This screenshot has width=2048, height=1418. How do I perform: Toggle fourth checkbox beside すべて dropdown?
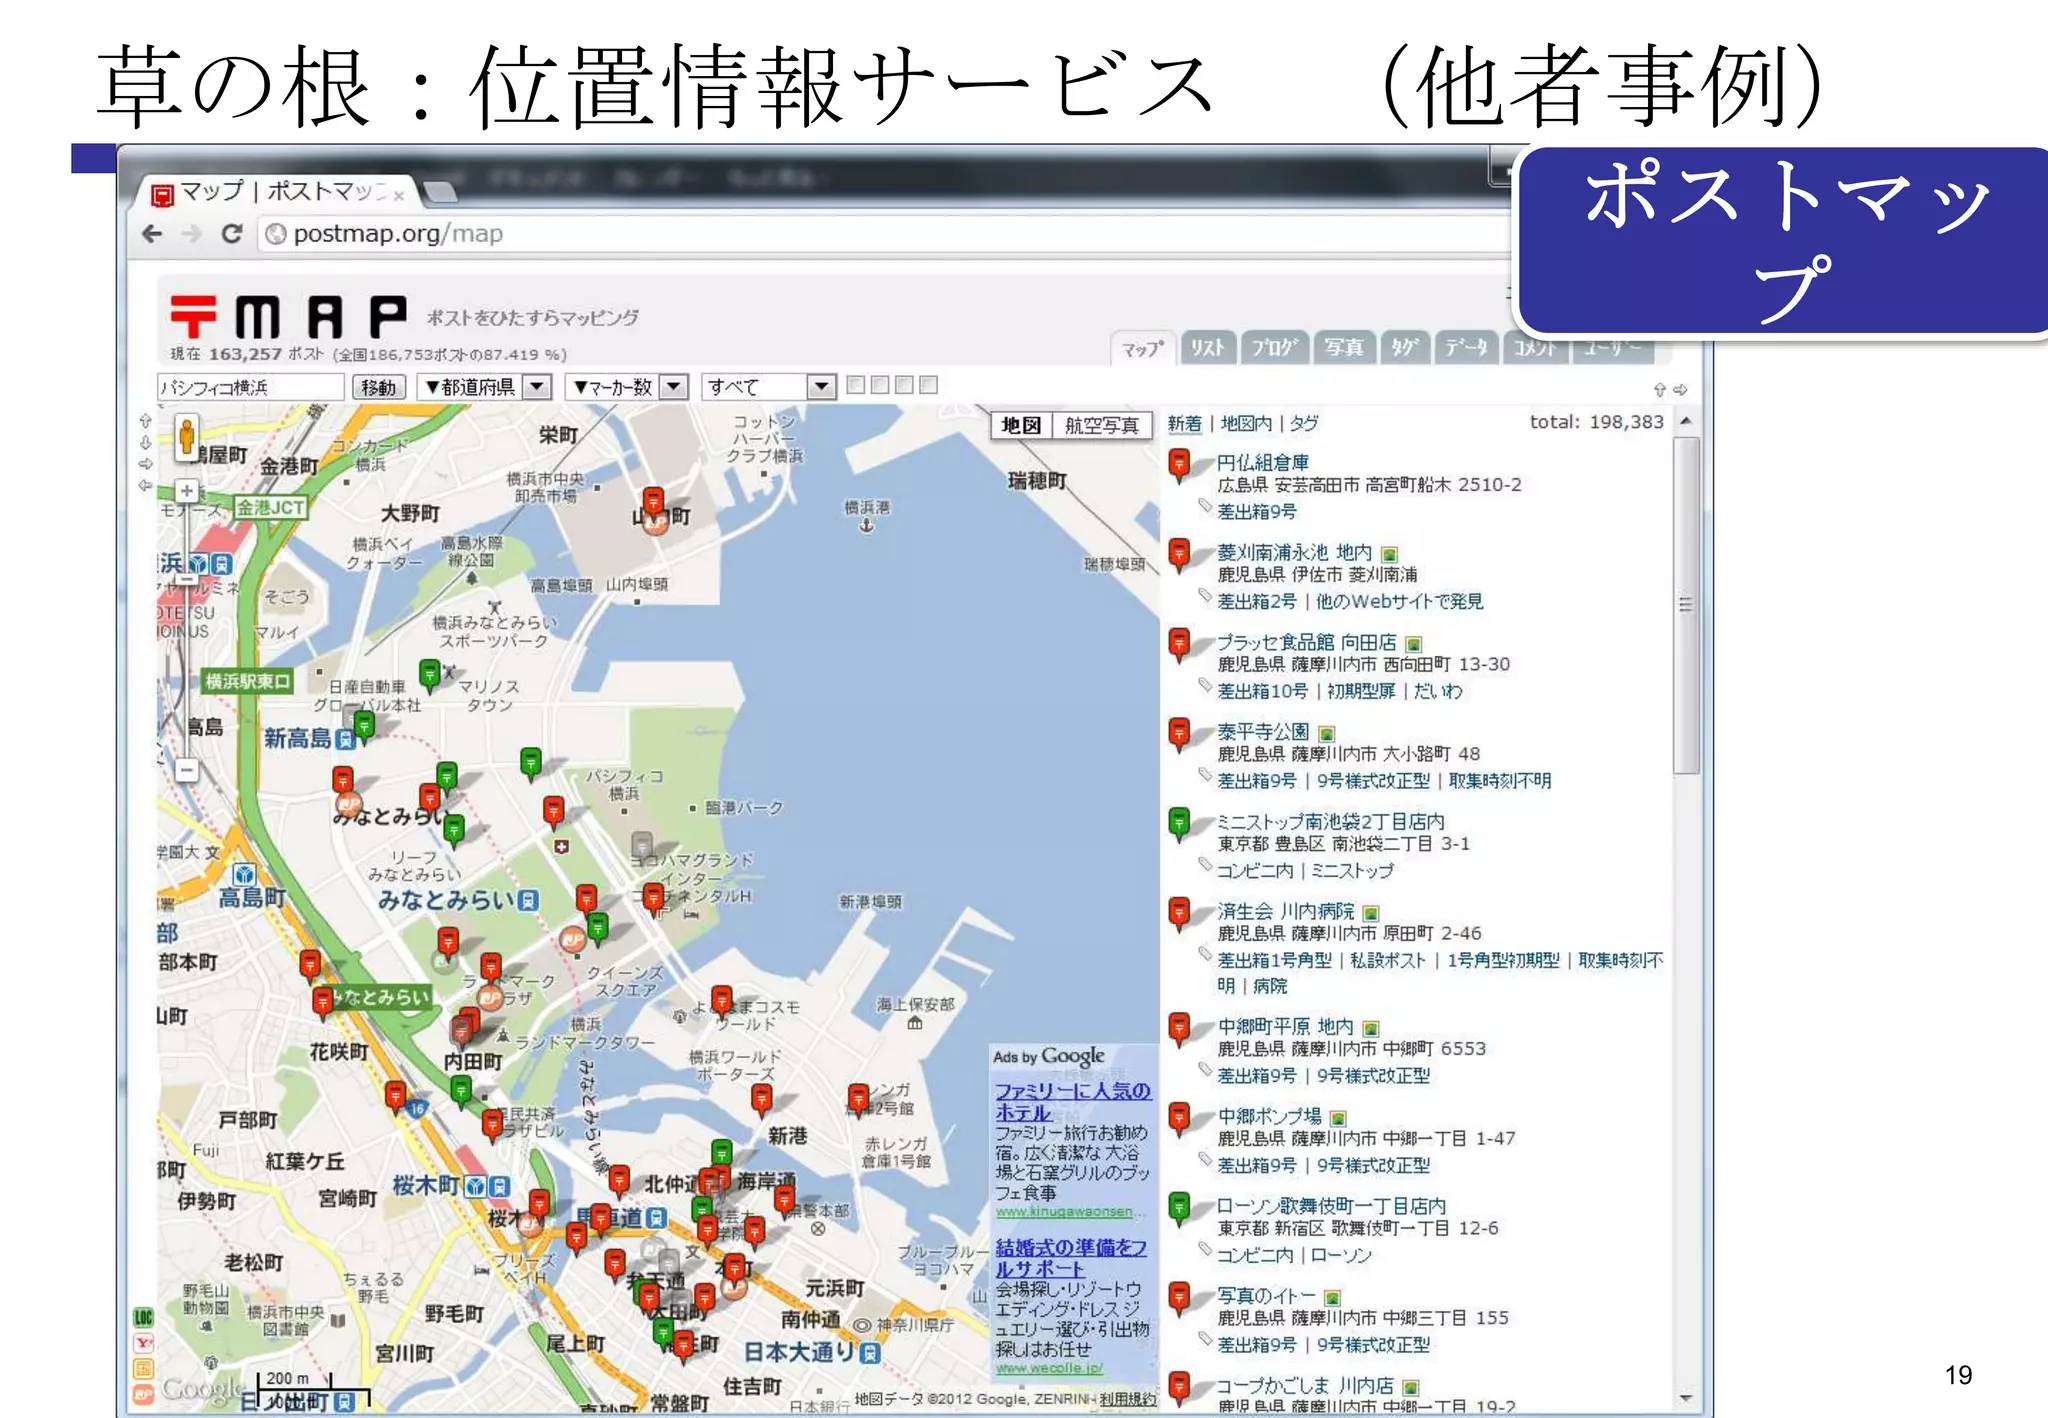click(929, 385)
